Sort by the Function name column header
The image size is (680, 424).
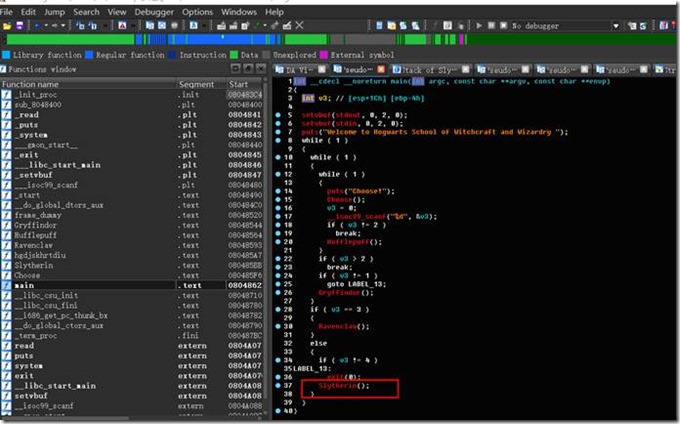point(88,84)
